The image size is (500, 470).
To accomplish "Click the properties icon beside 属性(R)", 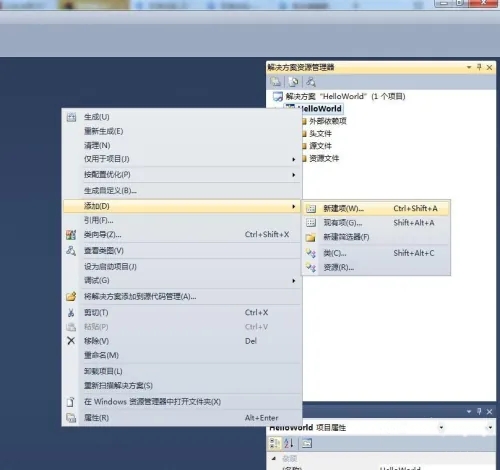I will click(x=71, y=418).
